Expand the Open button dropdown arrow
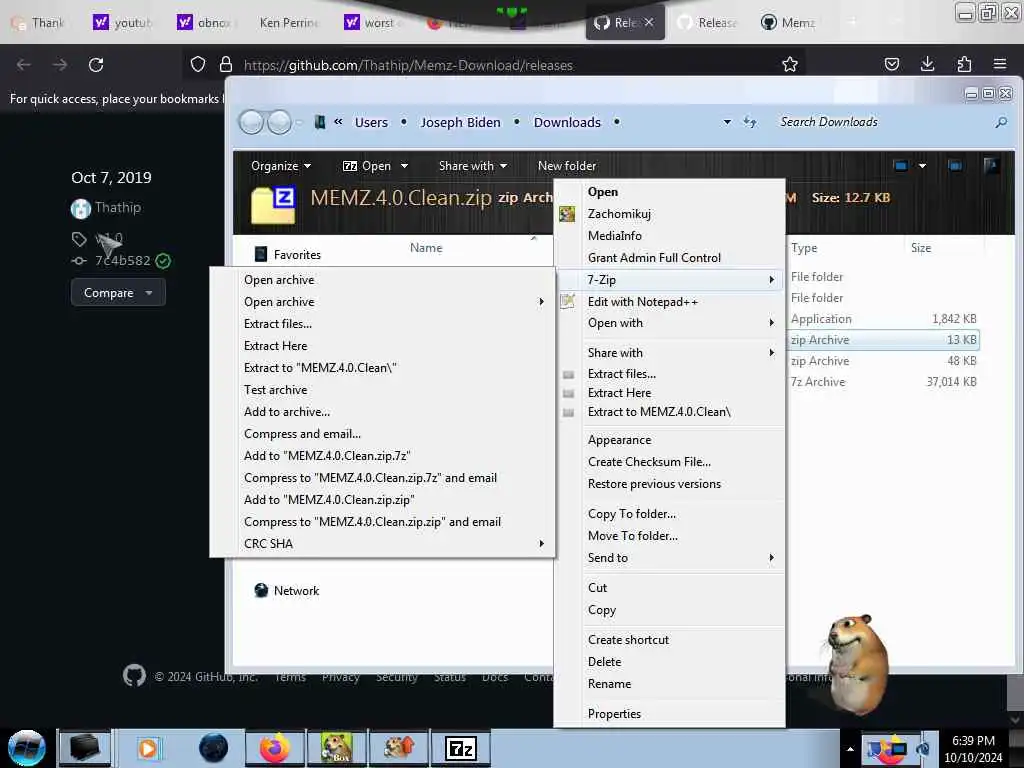Screen dimensions: 1024x768 tap(404, 166)
